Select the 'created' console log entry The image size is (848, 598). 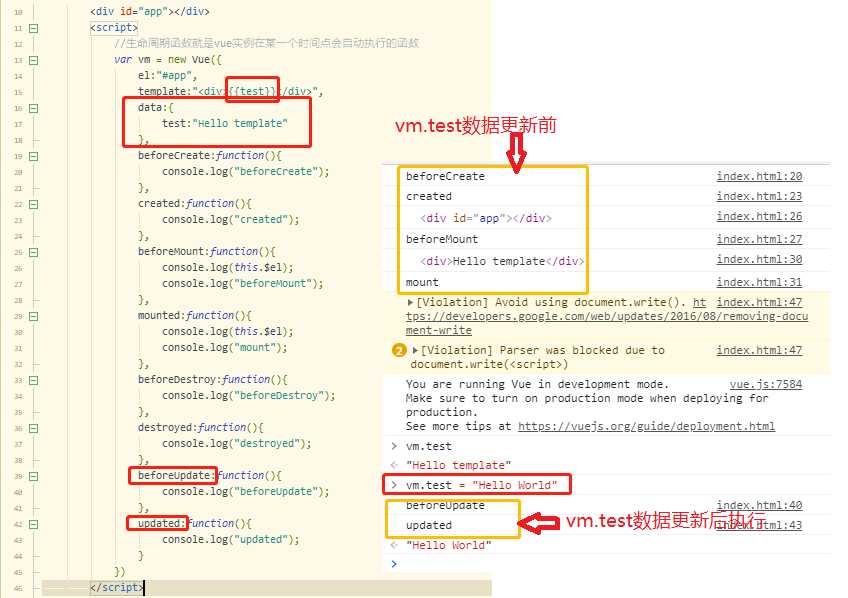[429, 196]
